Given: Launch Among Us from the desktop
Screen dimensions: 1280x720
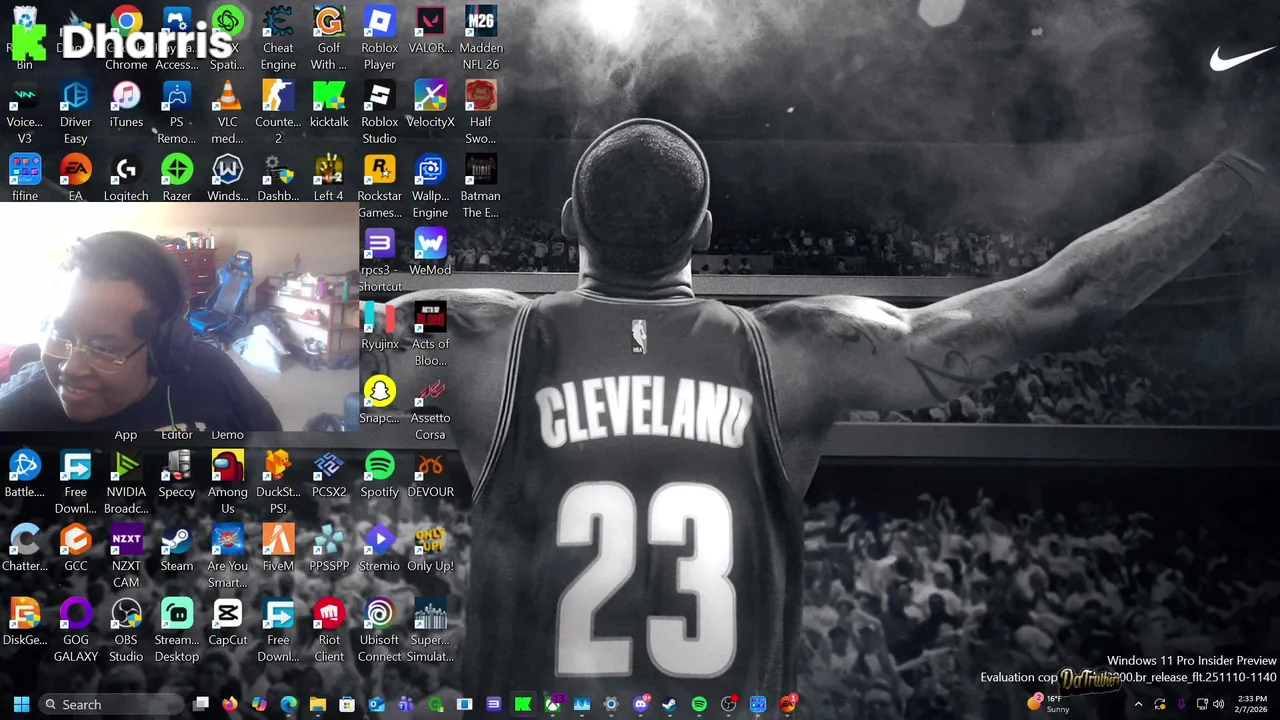Looking at the screenshot, I should pos(228,482).
